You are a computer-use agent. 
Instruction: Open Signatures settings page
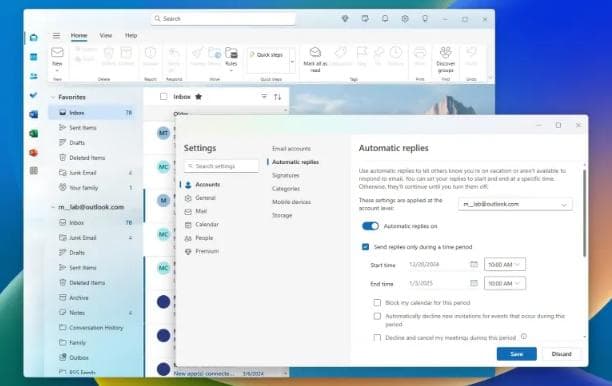286,175
